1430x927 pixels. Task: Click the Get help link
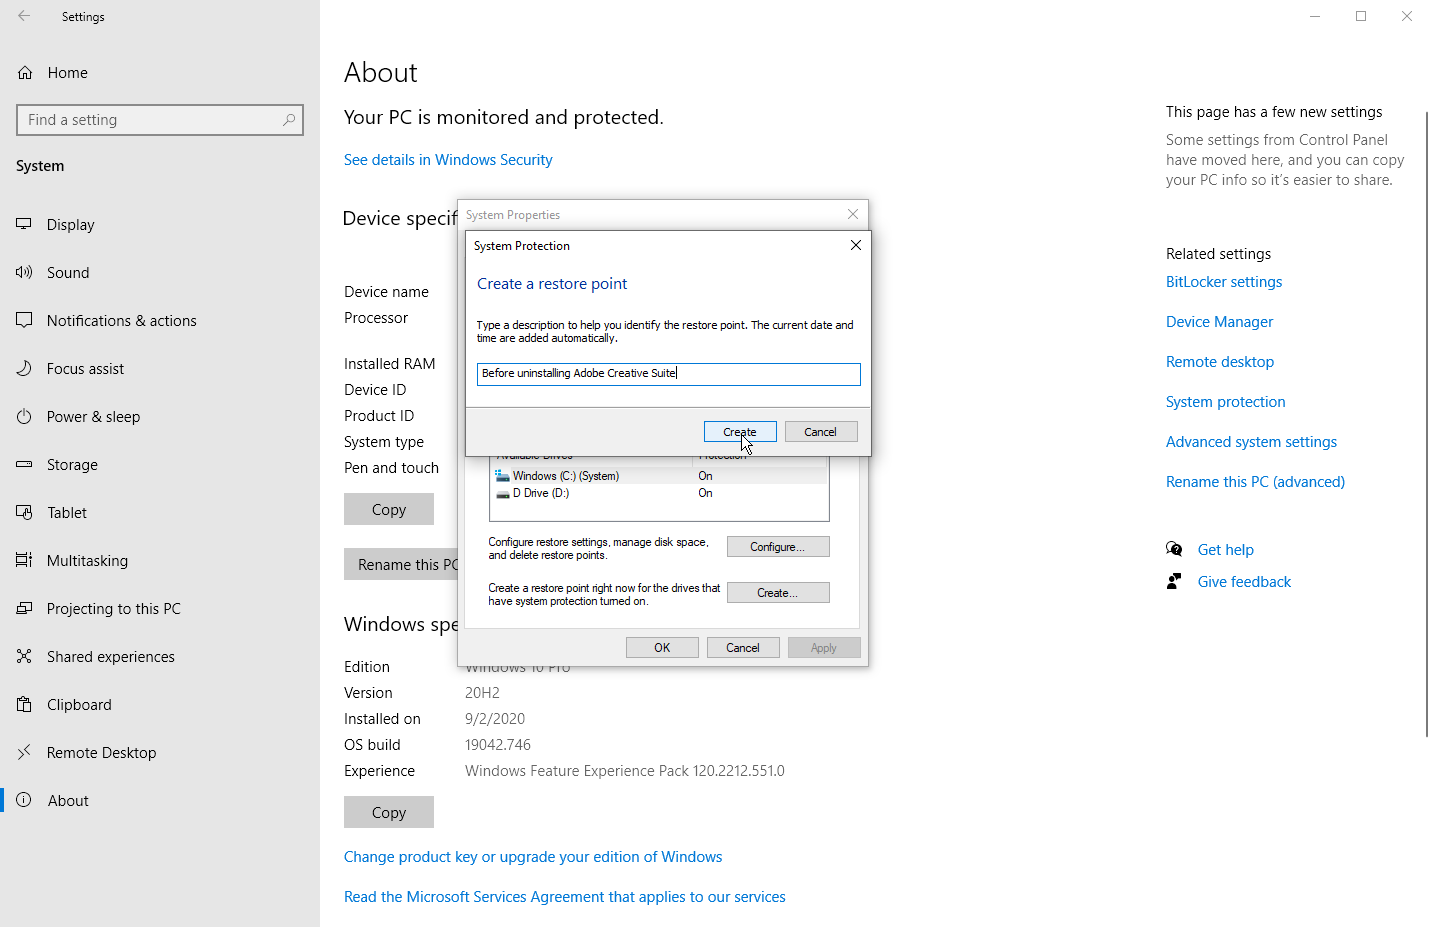[1226, 550]
